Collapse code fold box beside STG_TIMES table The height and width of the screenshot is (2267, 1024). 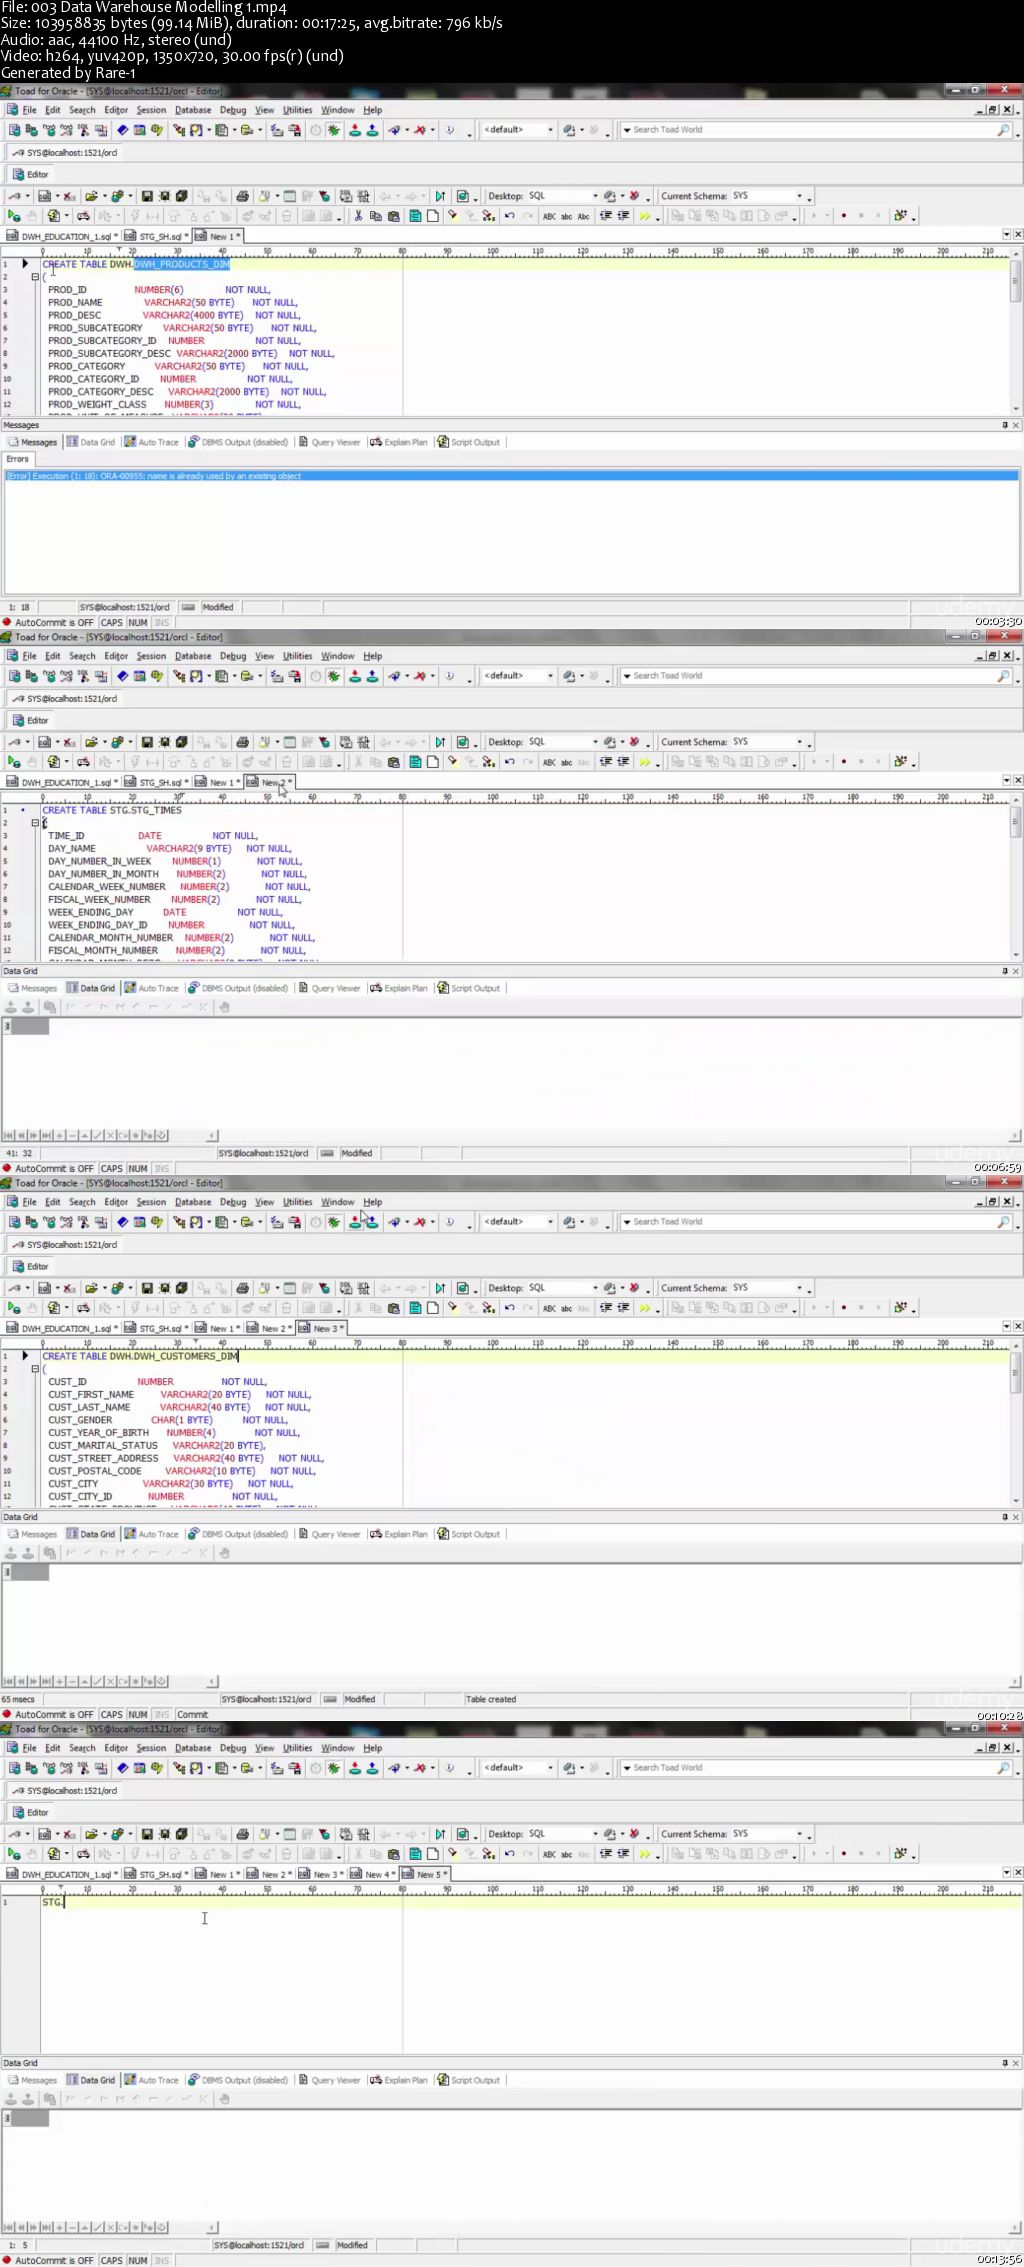[35, 823]
